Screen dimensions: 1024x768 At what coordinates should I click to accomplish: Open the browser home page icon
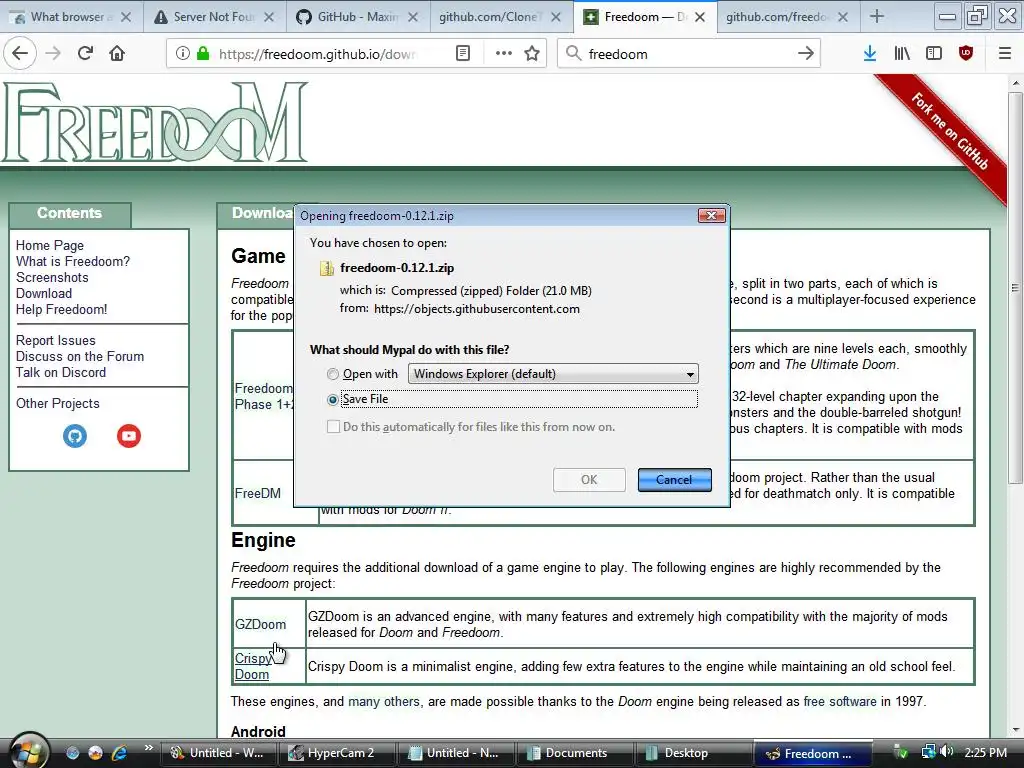click(117, 54)
